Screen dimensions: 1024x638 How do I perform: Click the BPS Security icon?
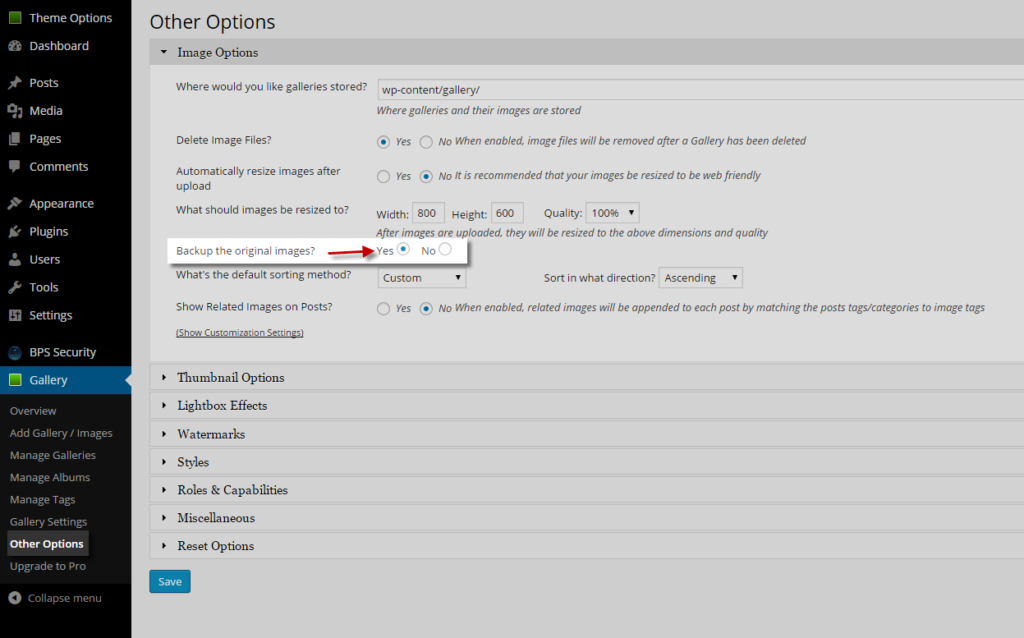click(x=15, y=353)
